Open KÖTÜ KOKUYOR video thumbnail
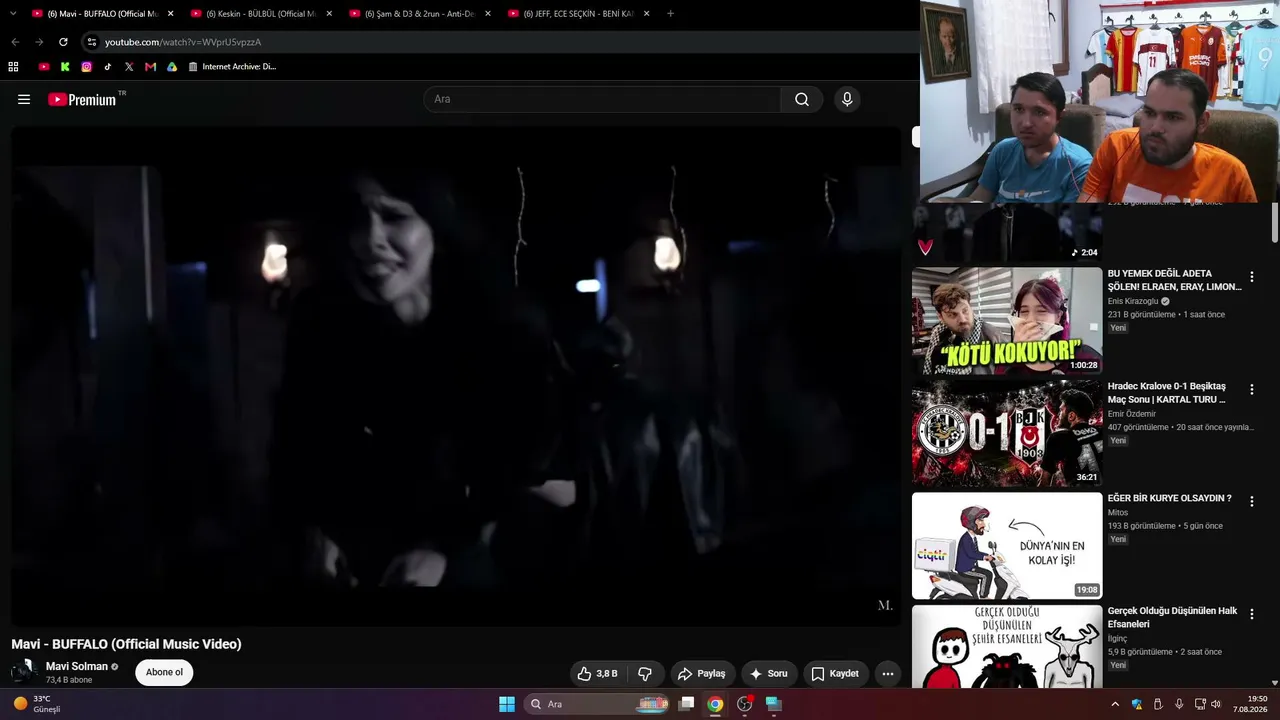This screenshot has width=1280, height=720. [1007, 320]
